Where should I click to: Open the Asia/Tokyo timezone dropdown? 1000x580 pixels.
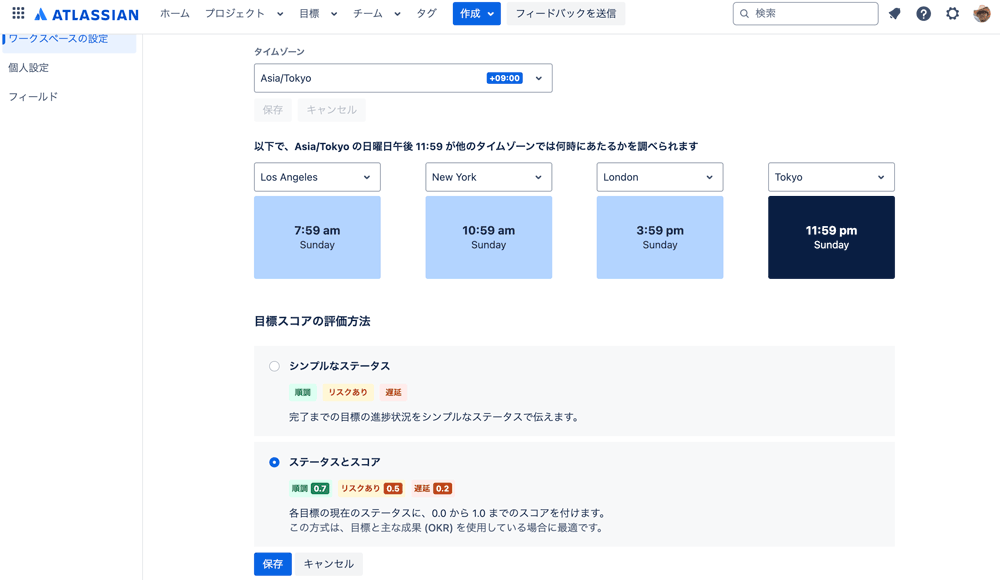(x=403, y=78)
